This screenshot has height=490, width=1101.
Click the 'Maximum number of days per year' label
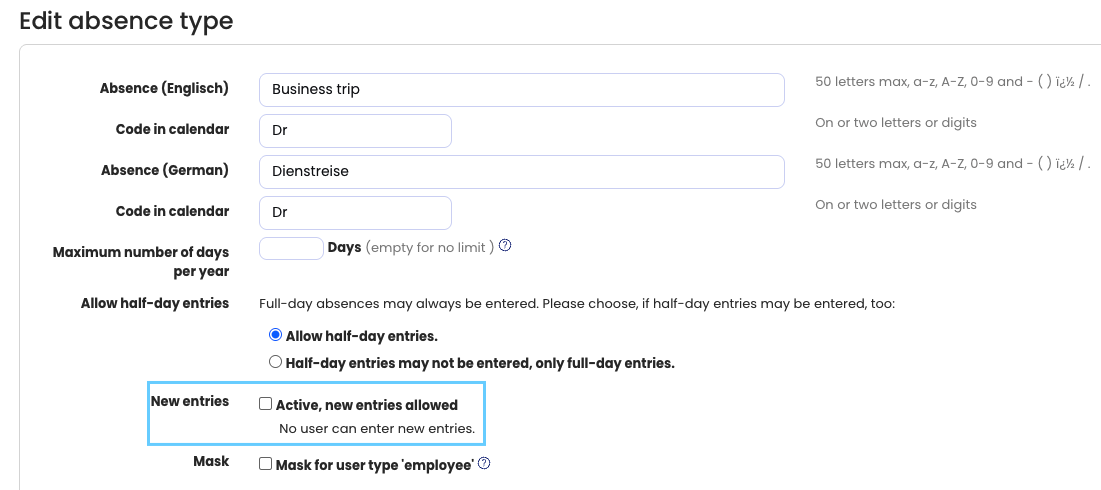(141, 261)
